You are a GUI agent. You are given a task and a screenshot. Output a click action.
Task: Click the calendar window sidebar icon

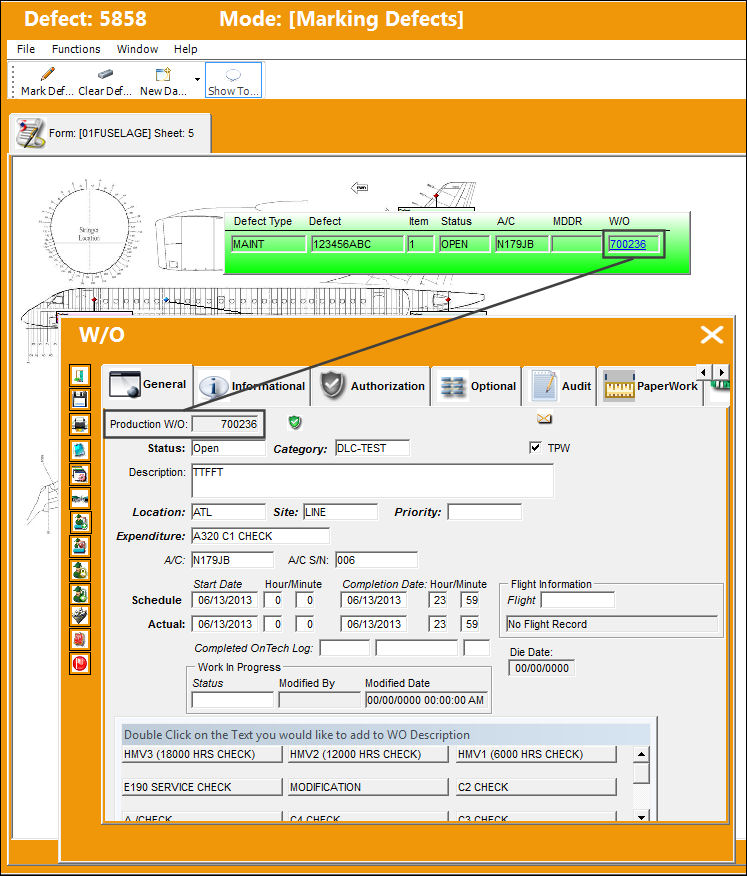click(80, 474)
